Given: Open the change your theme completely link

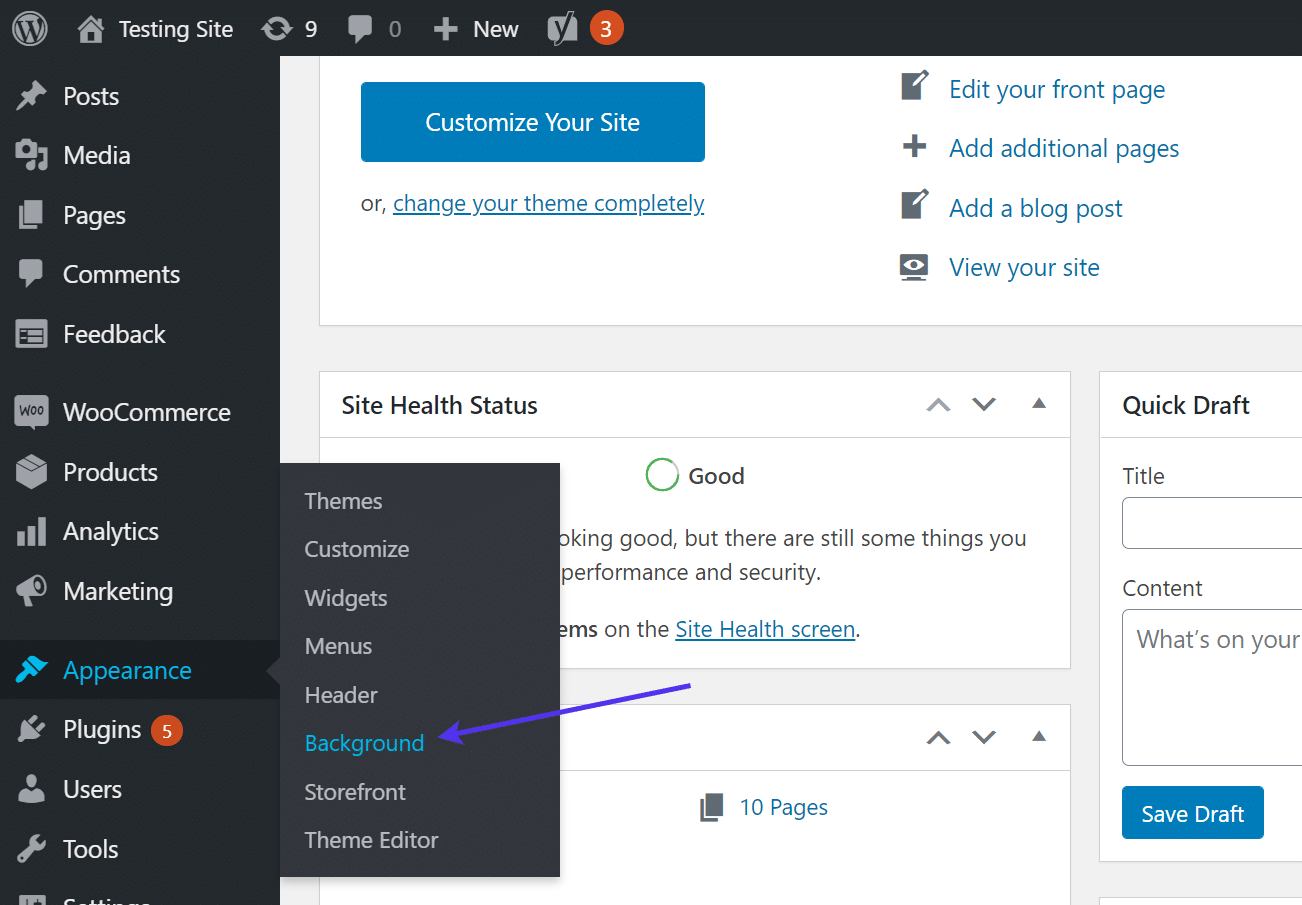Looking at the screenshot, I should [x=548, y=203].
